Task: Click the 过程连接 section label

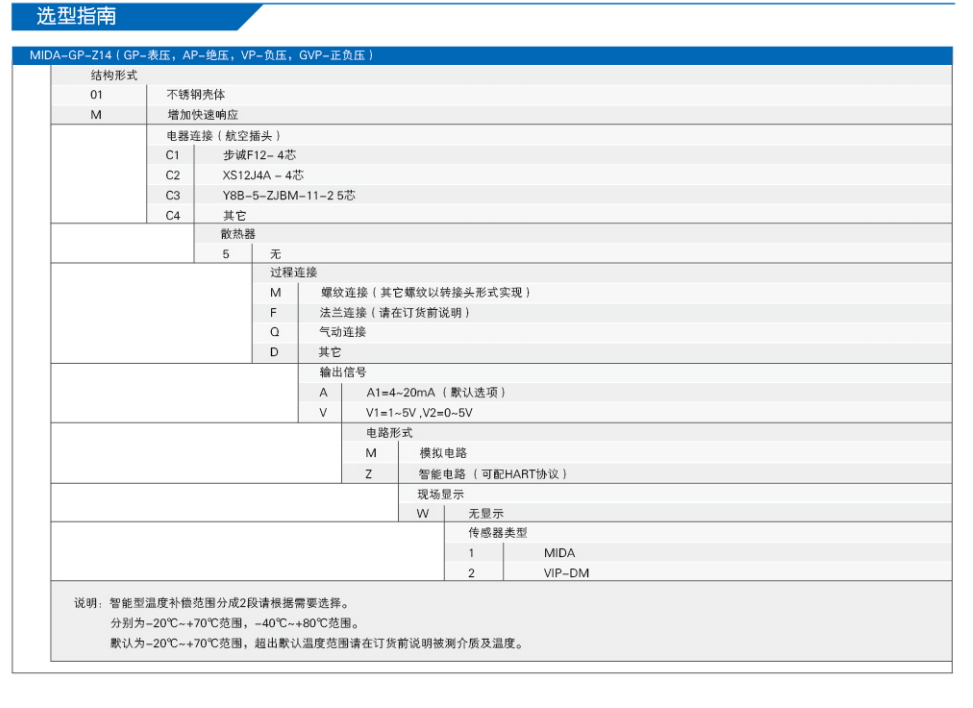Action: [293, 272]
